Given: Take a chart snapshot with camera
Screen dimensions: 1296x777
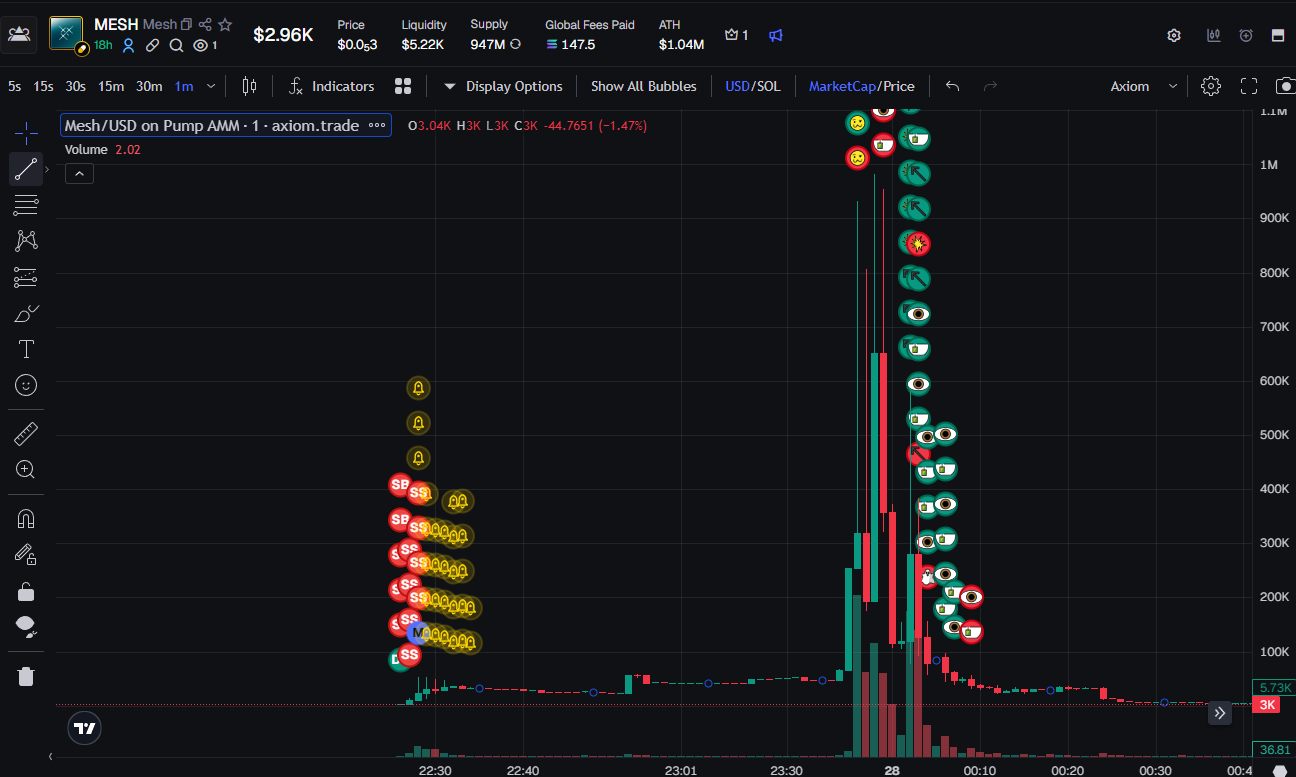Looking at the screenshot, I should [x=1286, y=86].
